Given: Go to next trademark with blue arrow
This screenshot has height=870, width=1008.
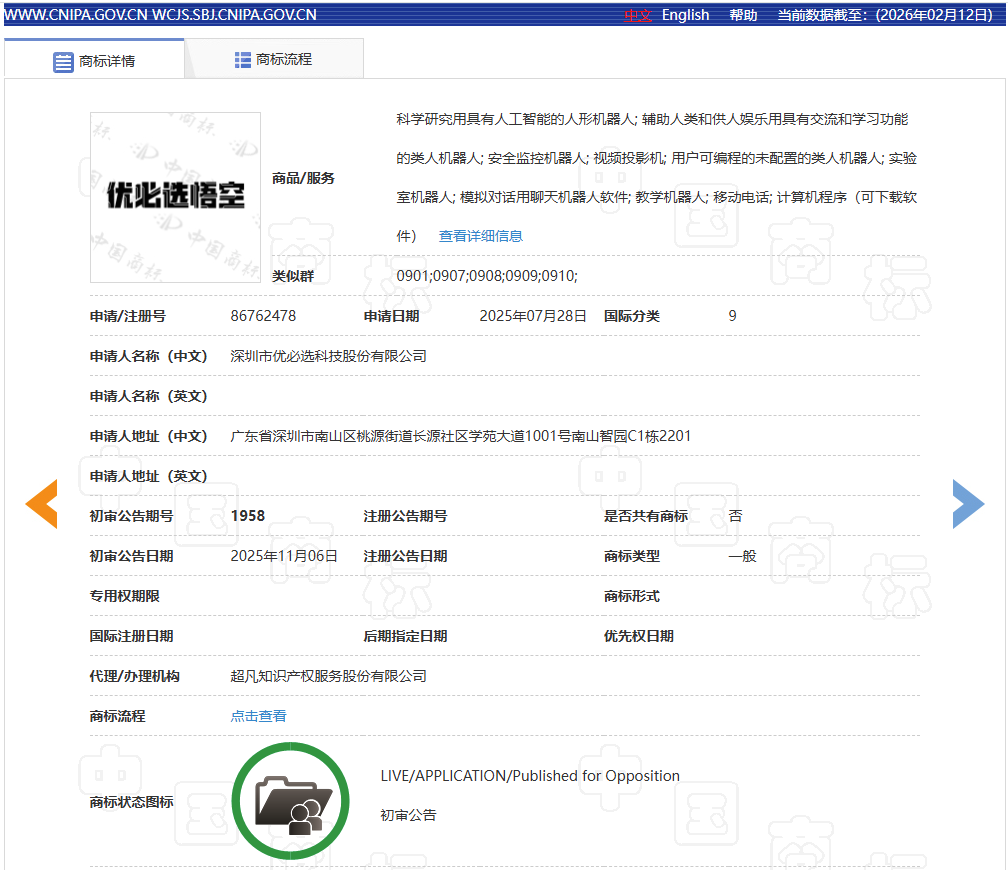Looking at the screenshot, I should coord(967,504).
